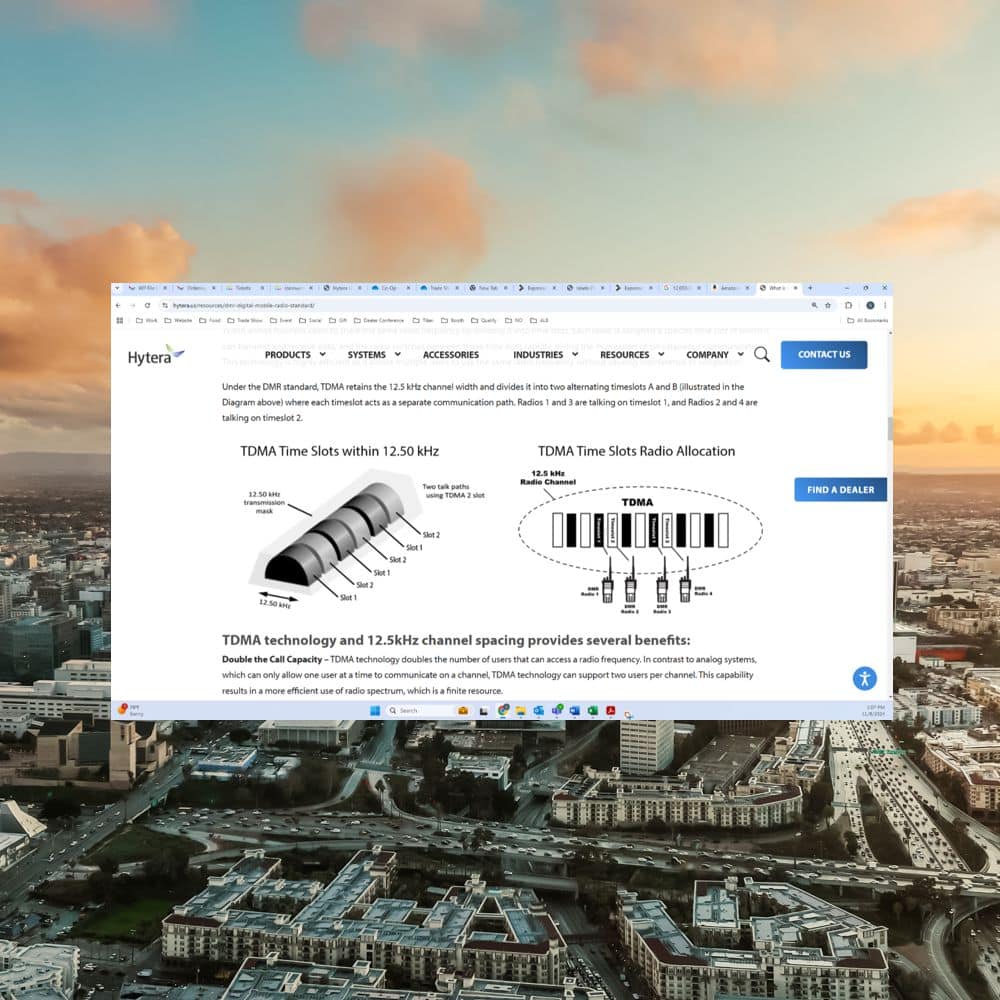
Task: Open the All Bookmarks folder
Action: [x=867, y=320]
